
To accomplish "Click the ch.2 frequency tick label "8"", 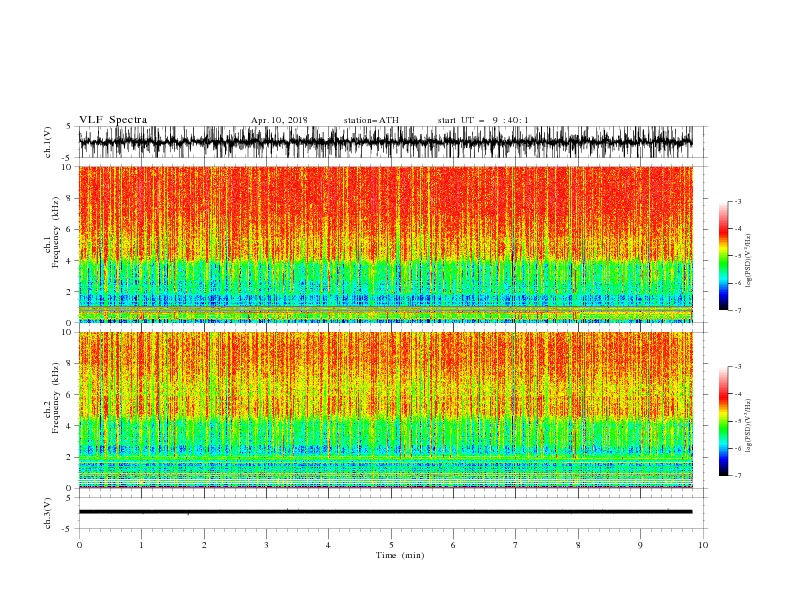I will (x=69, y=364).
